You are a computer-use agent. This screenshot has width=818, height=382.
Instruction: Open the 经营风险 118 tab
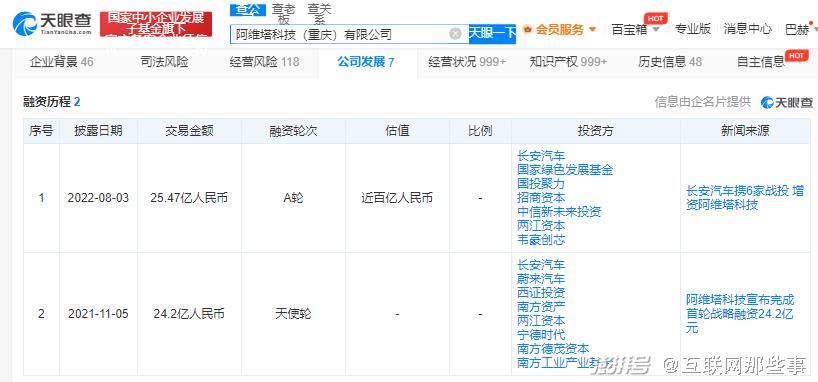tap(264, 62)
